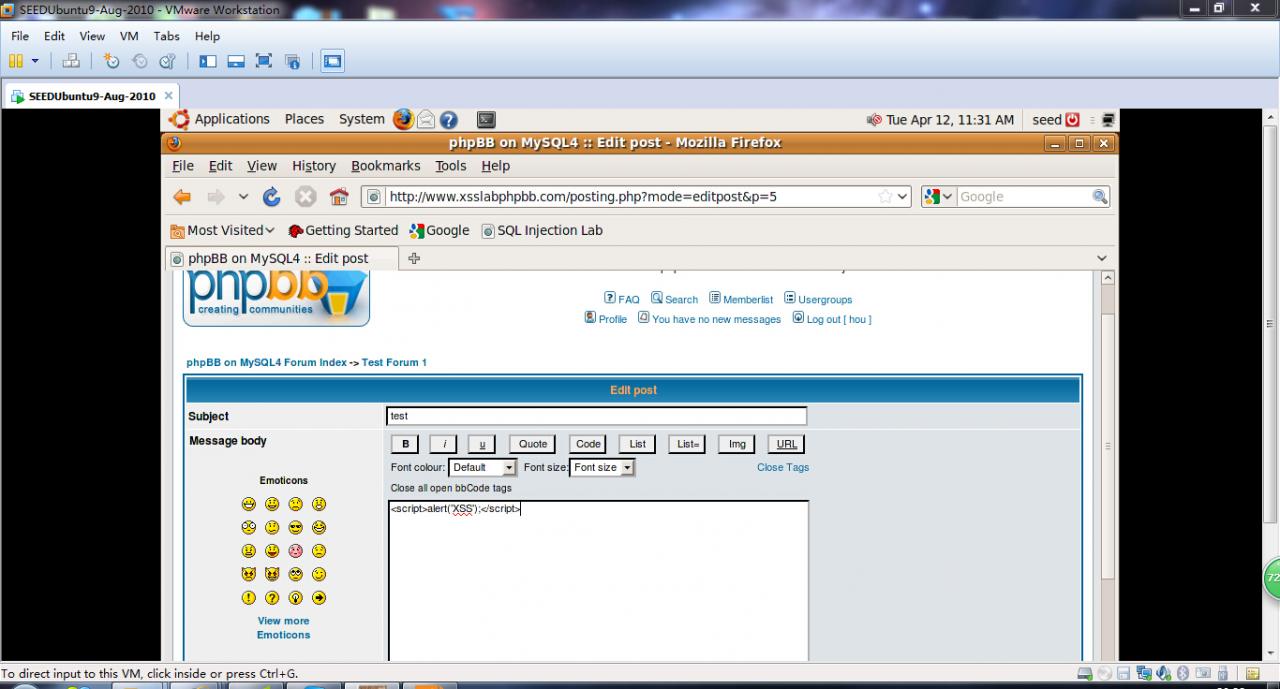1280x689 pixels.
Task: Open the mail icon in Ubuntu panel
Action: pyautogui.click(x=426, y=119)
